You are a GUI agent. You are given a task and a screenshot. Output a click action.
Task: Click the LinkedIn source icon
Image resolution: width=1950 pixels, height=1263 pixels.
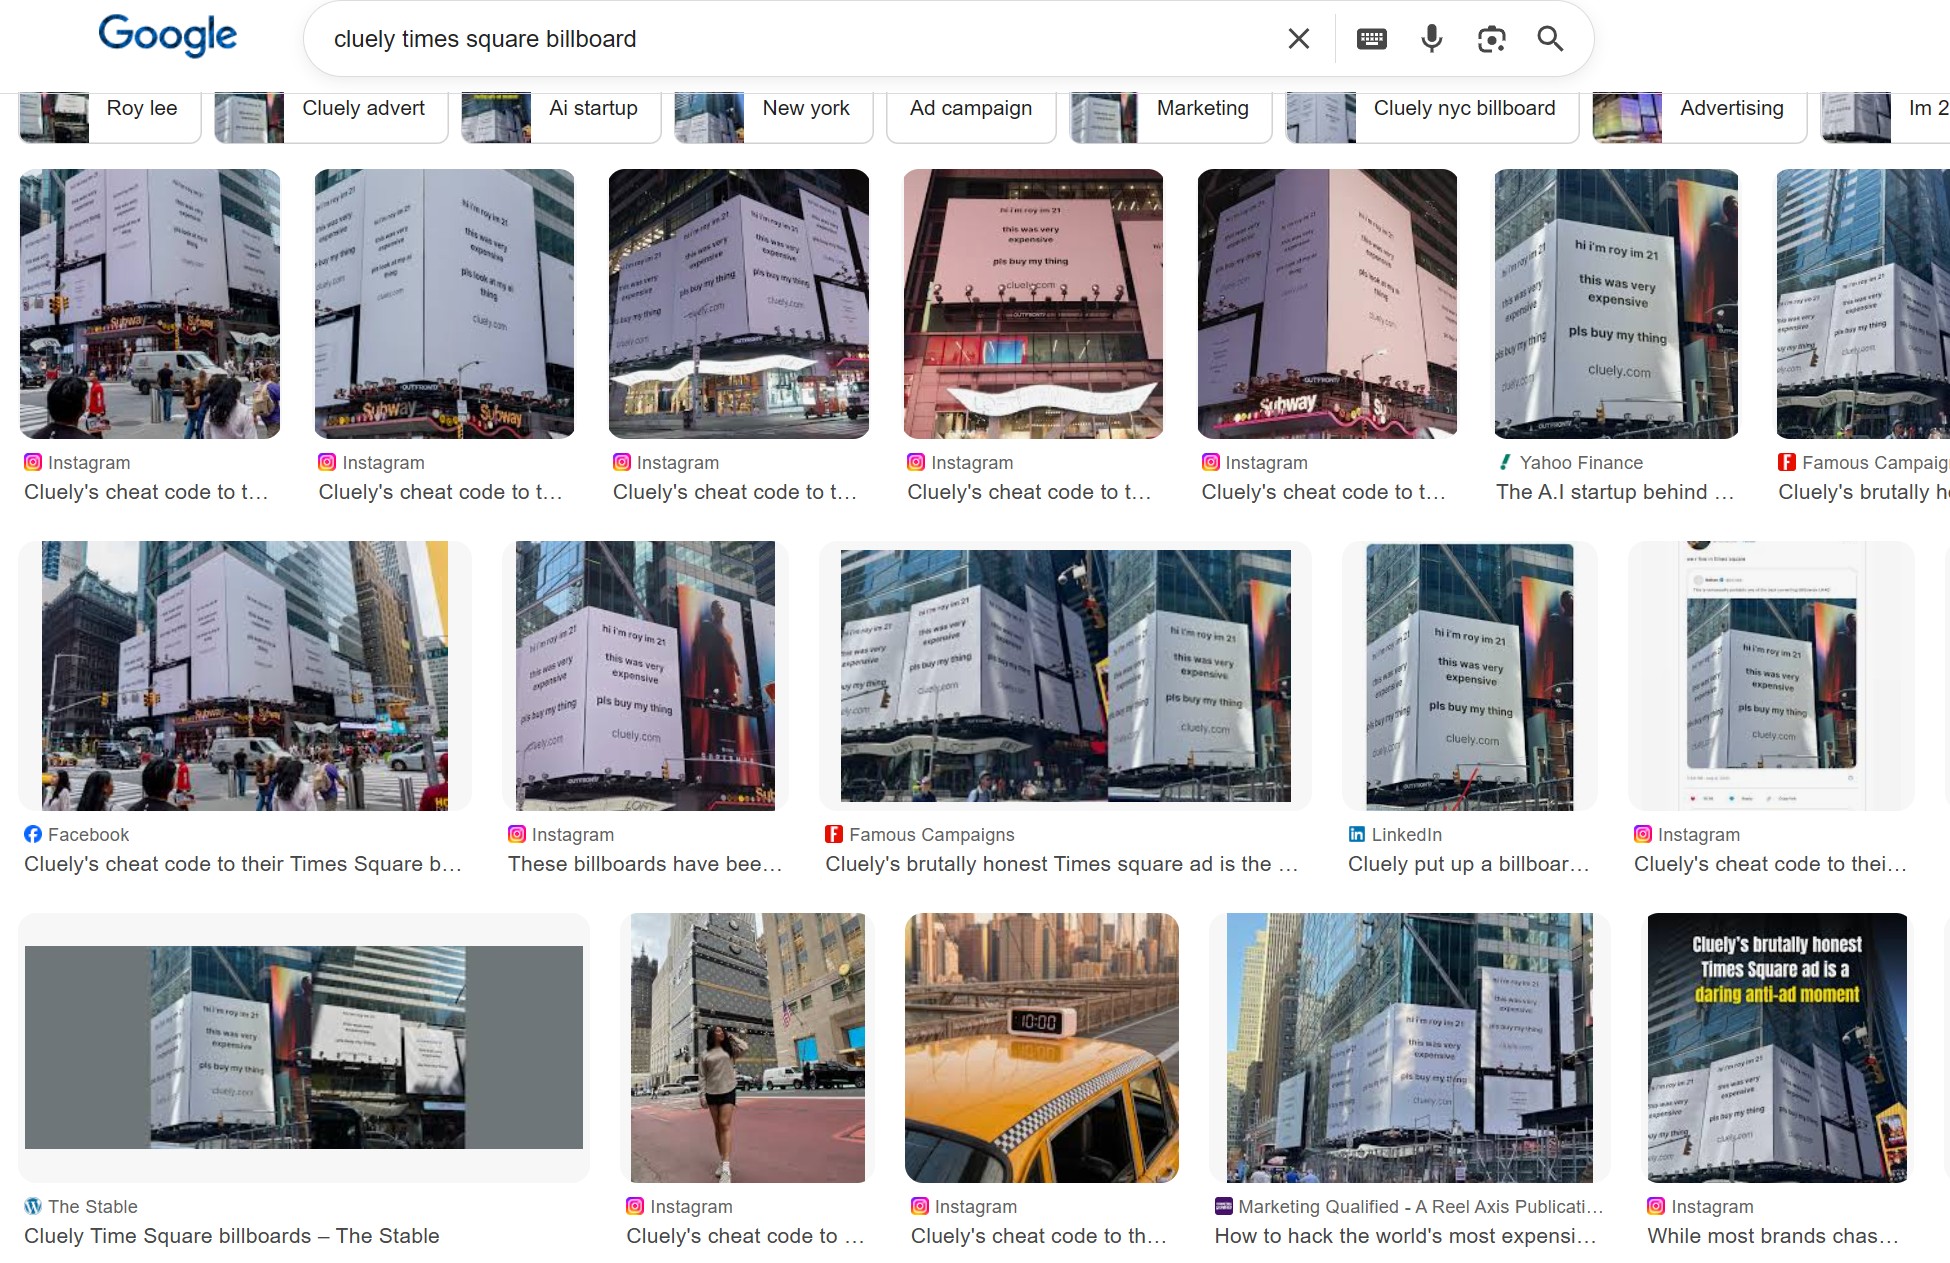1356,834
